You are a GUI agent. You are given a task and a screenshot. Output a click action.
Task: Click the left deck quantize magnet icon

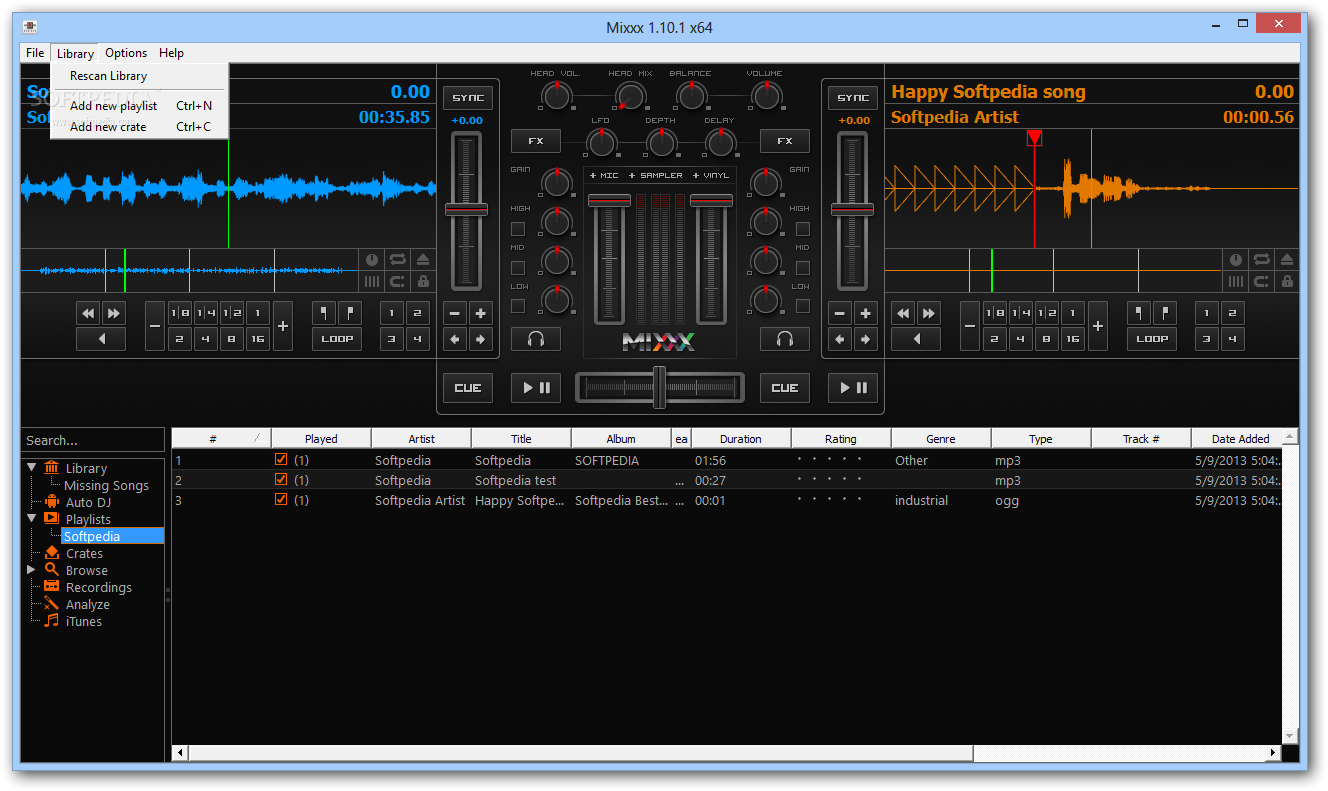(397, 282)
